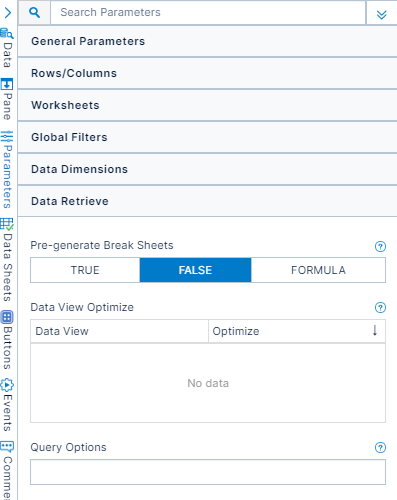This screenshot has width=397, height=500.
Task: Click double-chevron expand all sections button
Action: click(381, 14)
